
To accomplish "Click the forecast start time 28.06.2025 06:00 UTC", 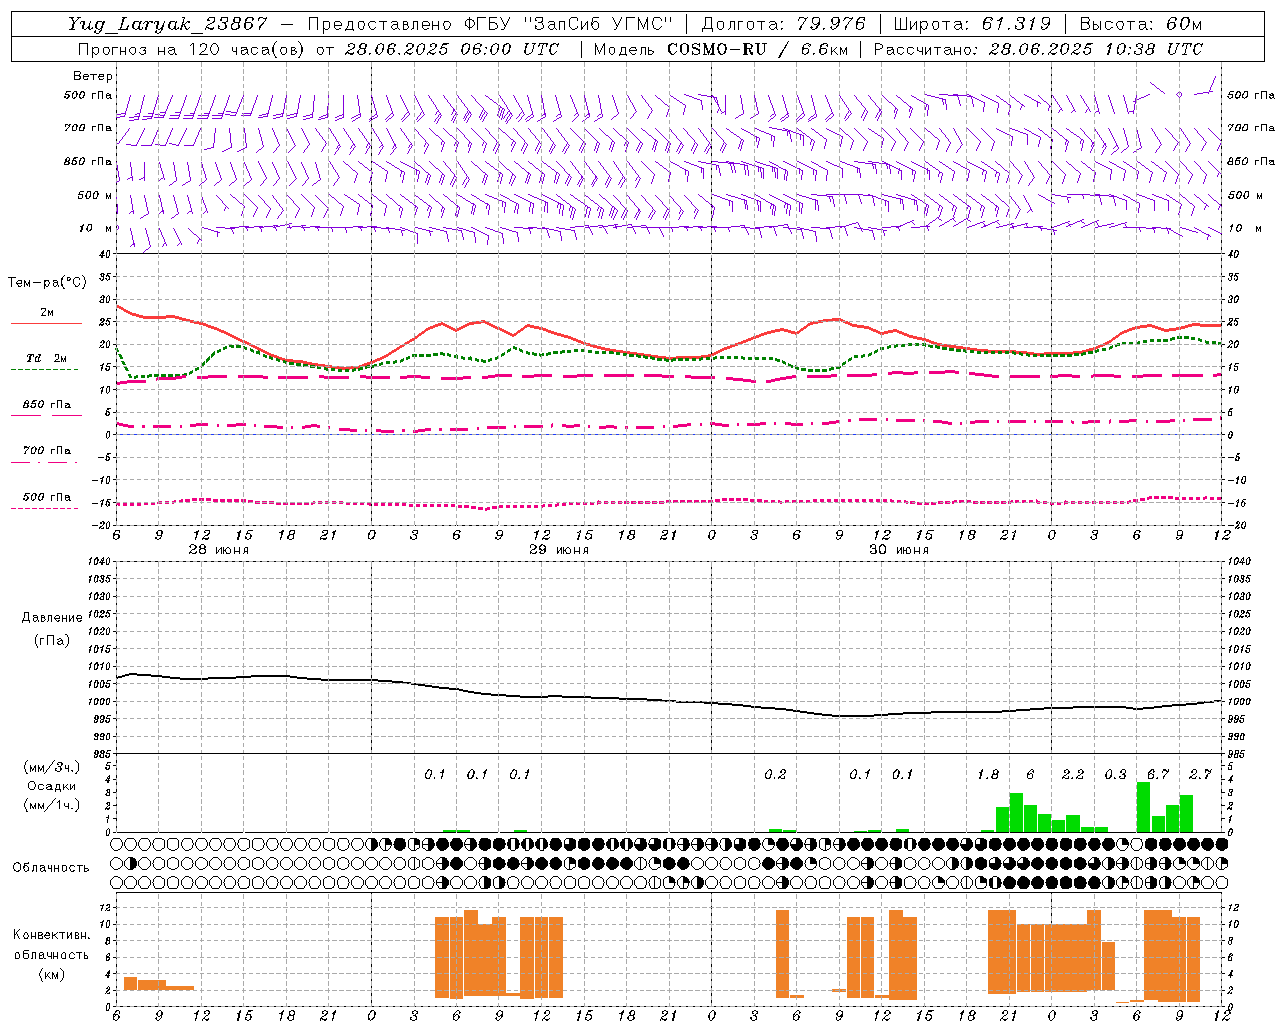I will pyautogui.click(x=452, y=49).
